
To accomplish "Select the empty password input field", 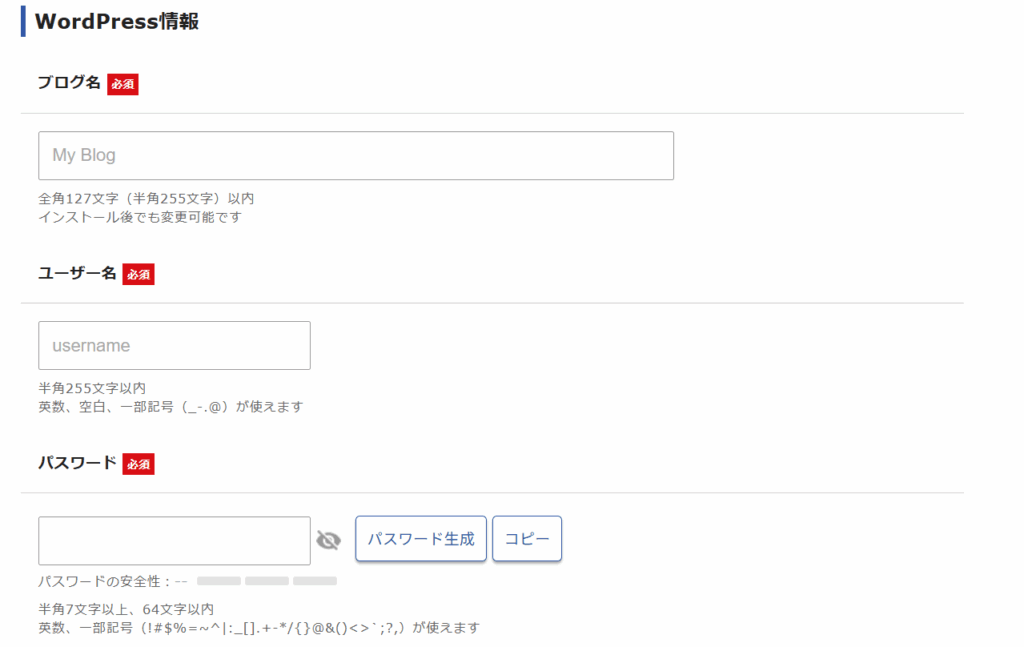I will point(174,541).
